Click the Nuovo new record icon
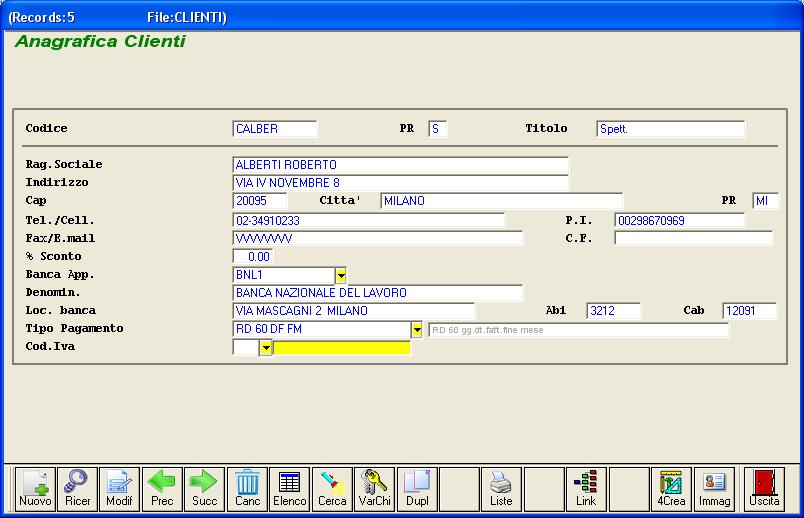 click(x=35, y=489)
